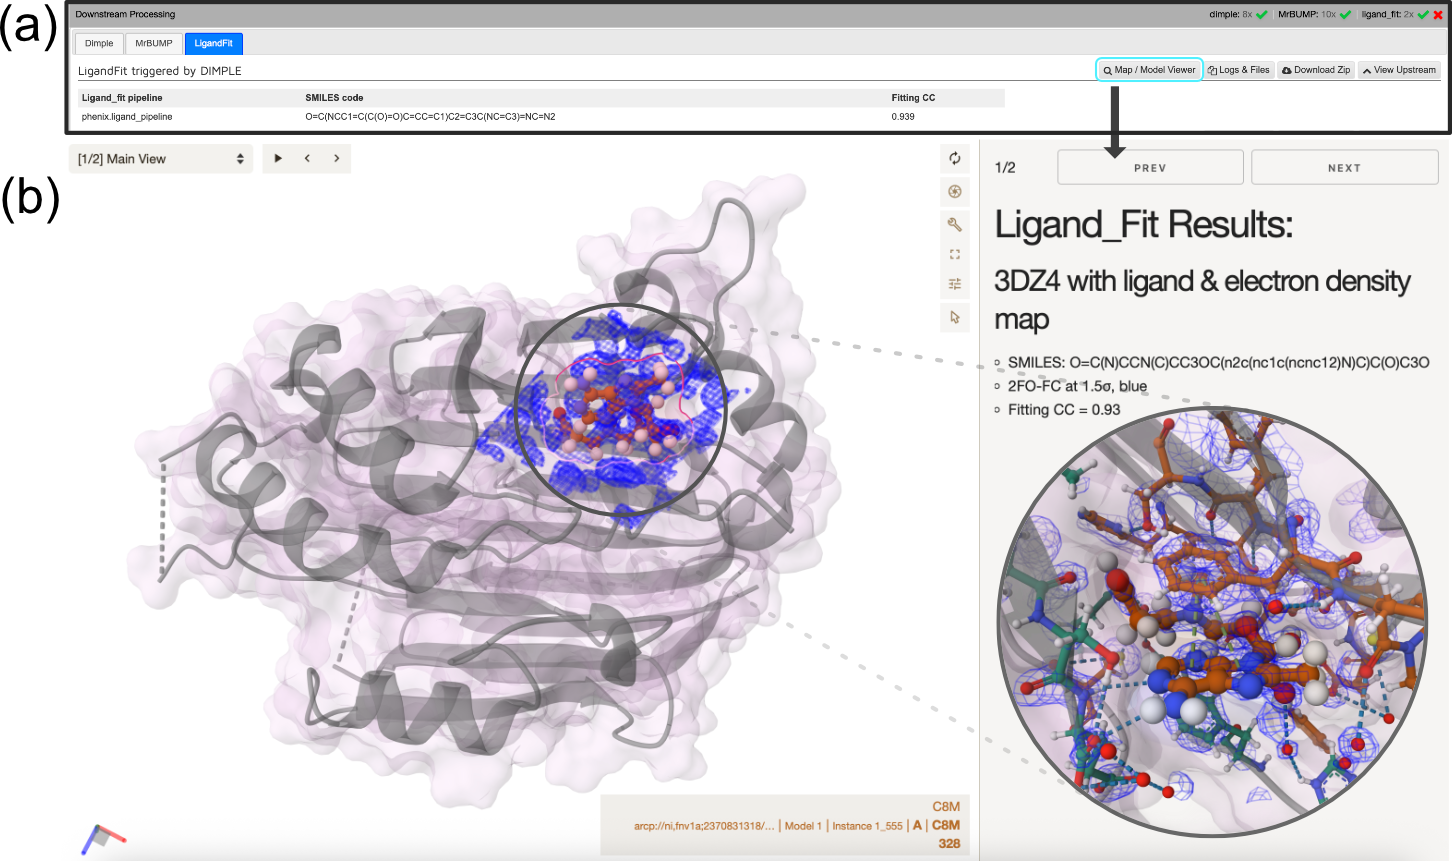The width and height of the screenshot is (1452, 861).
Task: Click the 'Ligand_fit pipeline' column header
Action: [x=122, y=98]
